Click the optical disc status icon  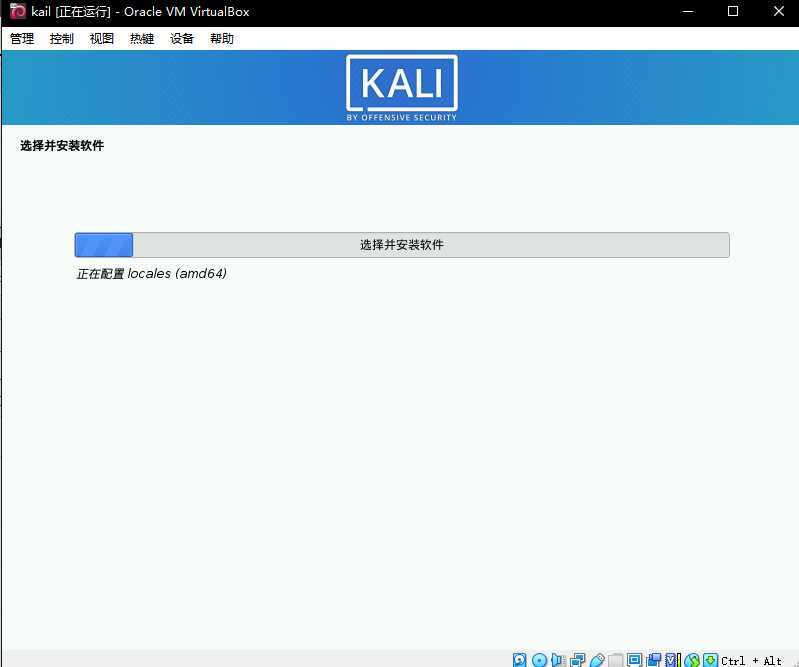[539, 660]
